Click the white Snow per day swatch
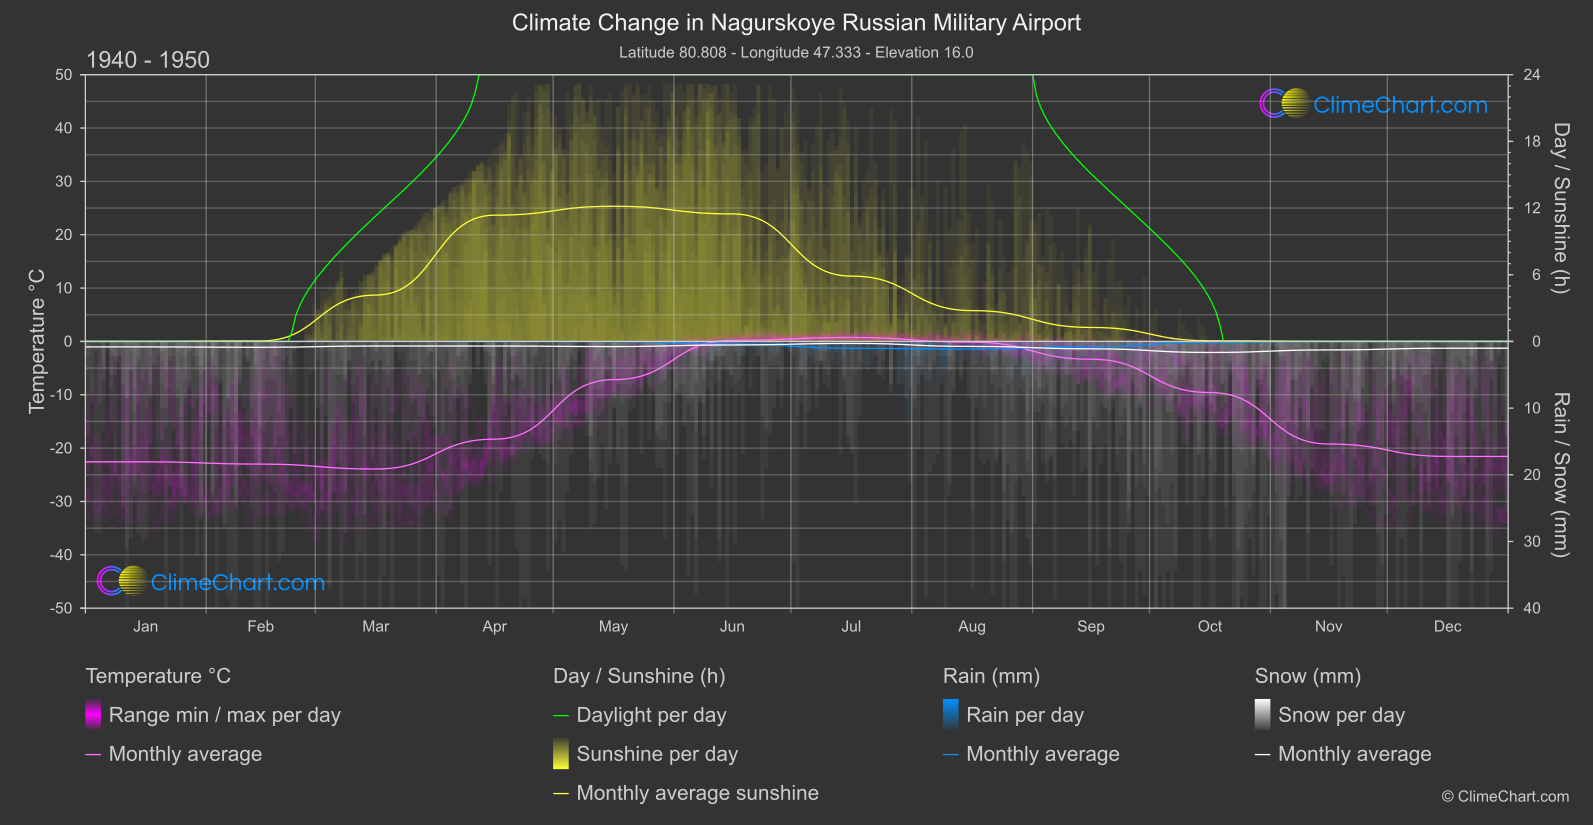 [1263, 715]
